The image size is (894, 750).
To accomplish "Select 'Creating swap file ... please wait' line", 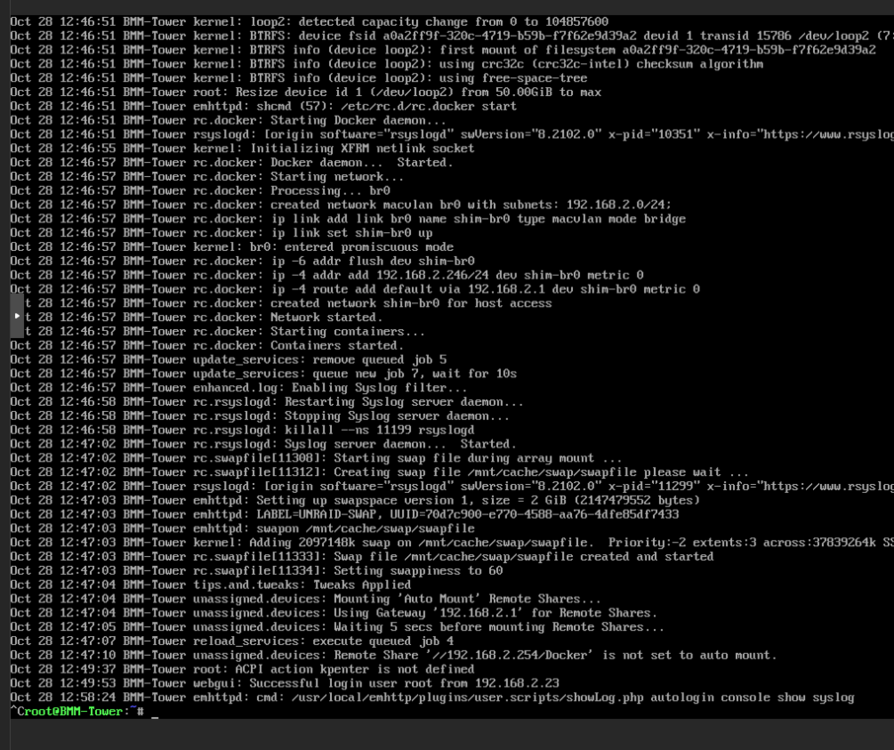I will point(379,472).
